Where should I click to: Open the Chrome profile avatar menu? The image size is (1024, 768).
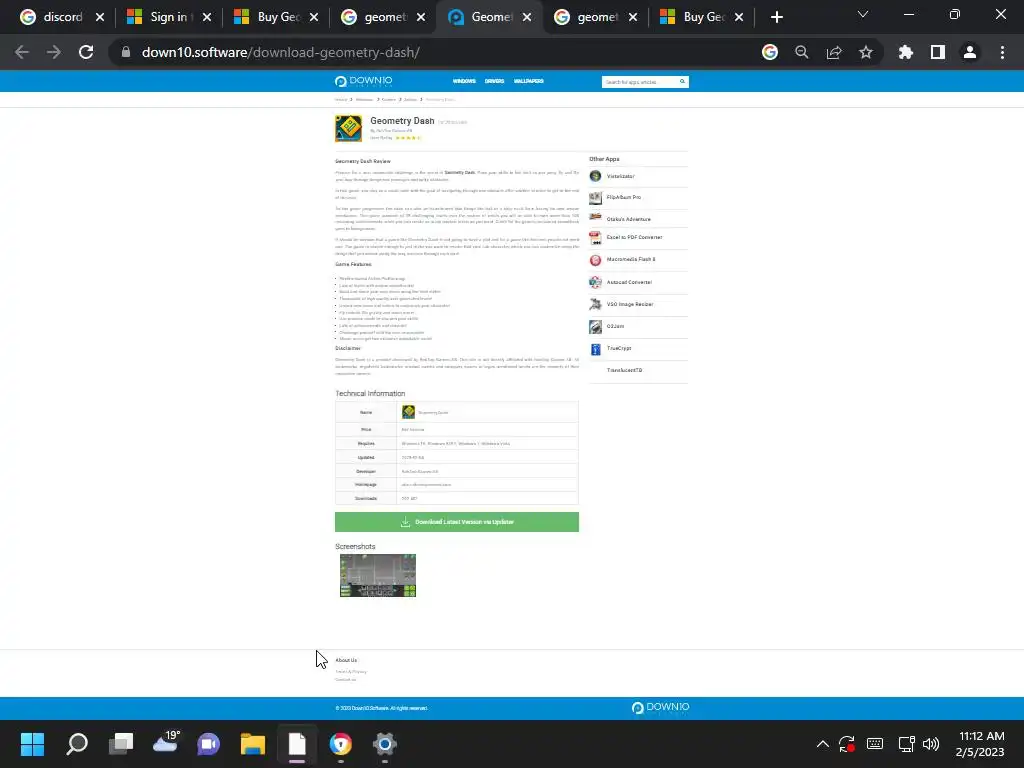click(970, 52)
